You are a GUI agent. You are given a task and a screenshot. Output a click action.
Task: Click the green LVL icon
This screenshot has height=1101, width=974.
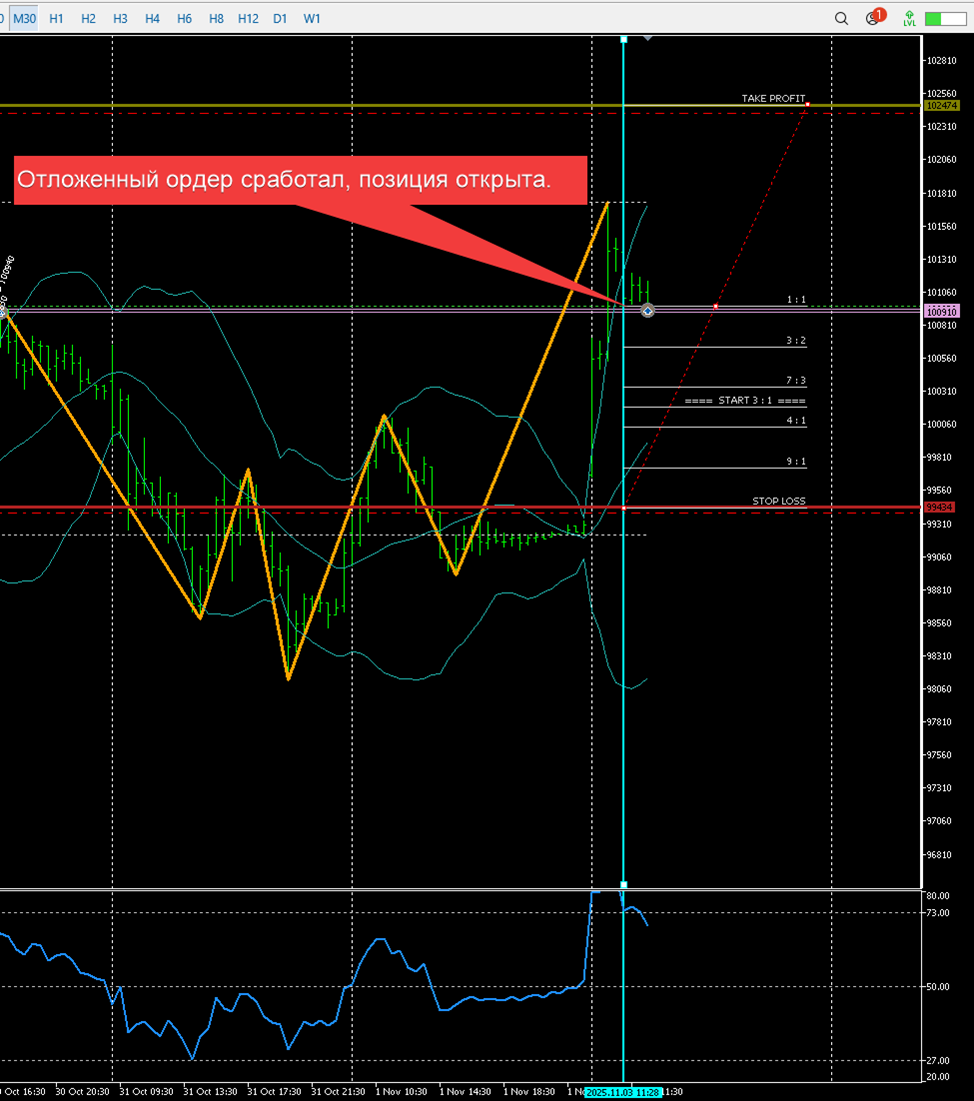coord(909,18)
